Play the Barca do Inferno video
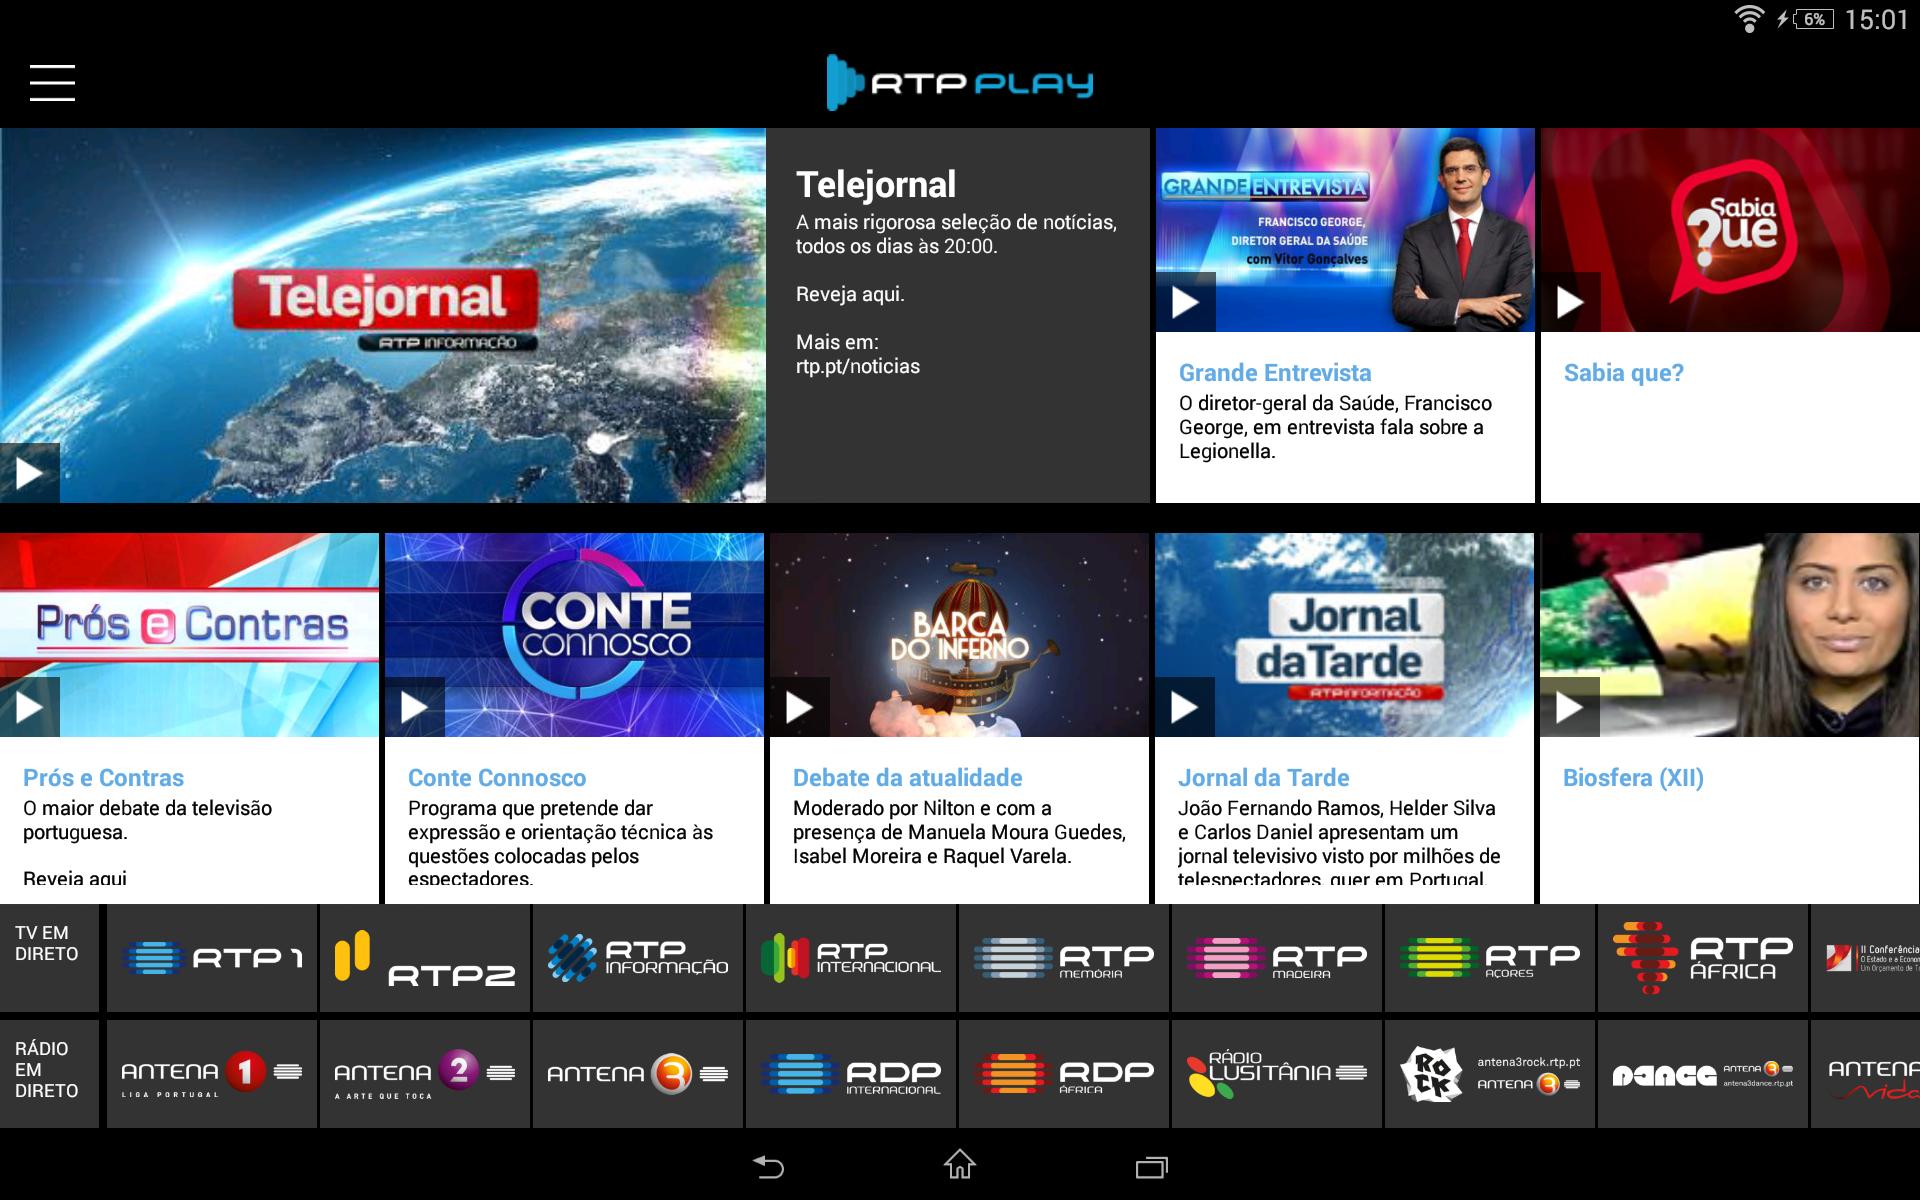 pos(800,707)
